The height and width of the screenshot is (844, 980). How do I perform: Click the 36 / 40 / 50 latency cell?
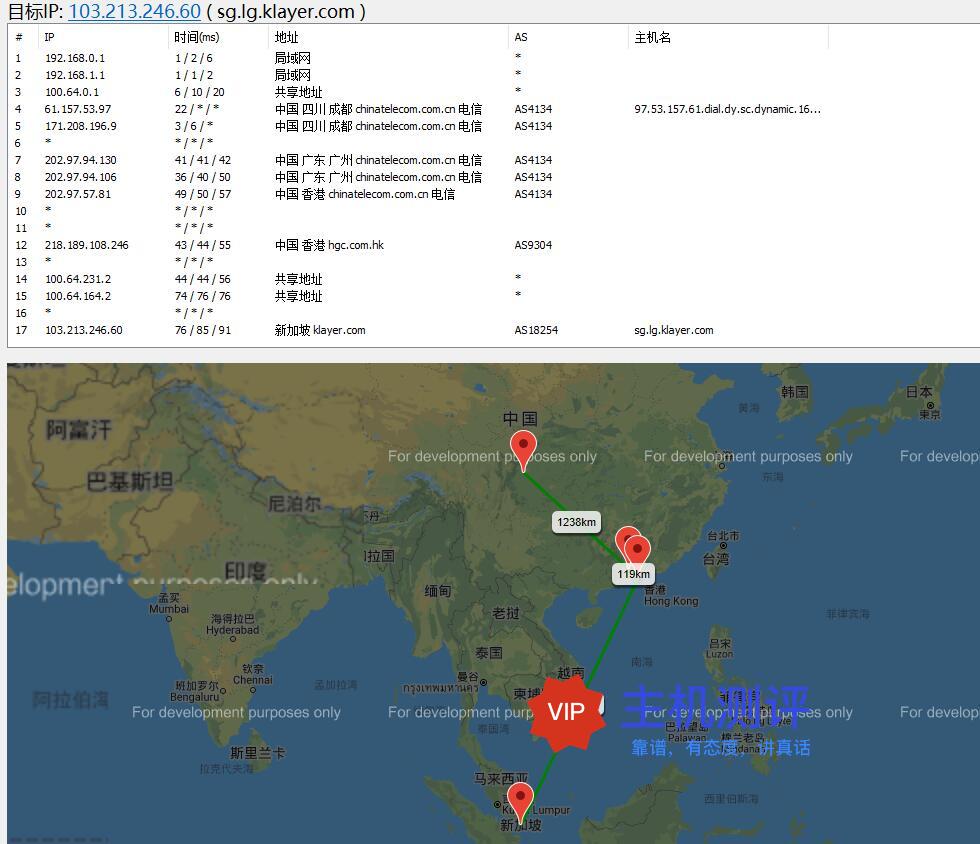[x=202, y=177]
